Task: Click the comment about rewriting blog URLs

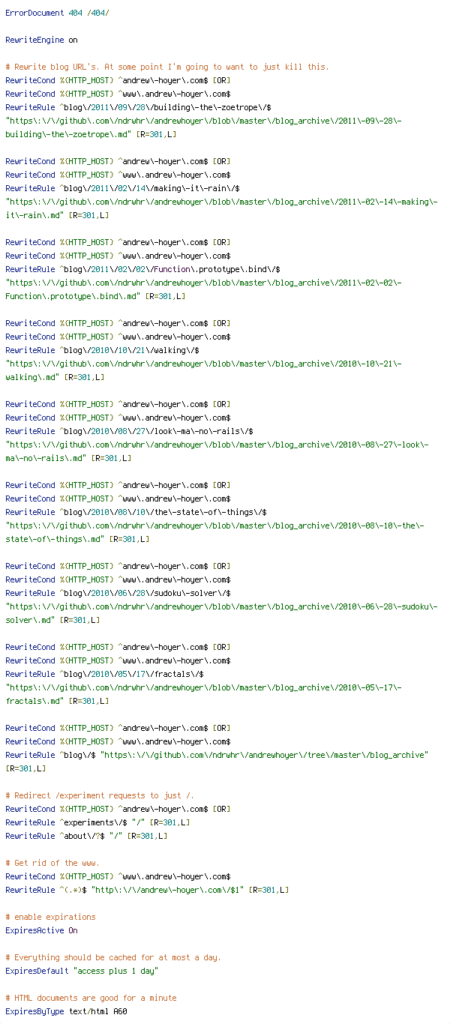Action: tap(167, 67)
